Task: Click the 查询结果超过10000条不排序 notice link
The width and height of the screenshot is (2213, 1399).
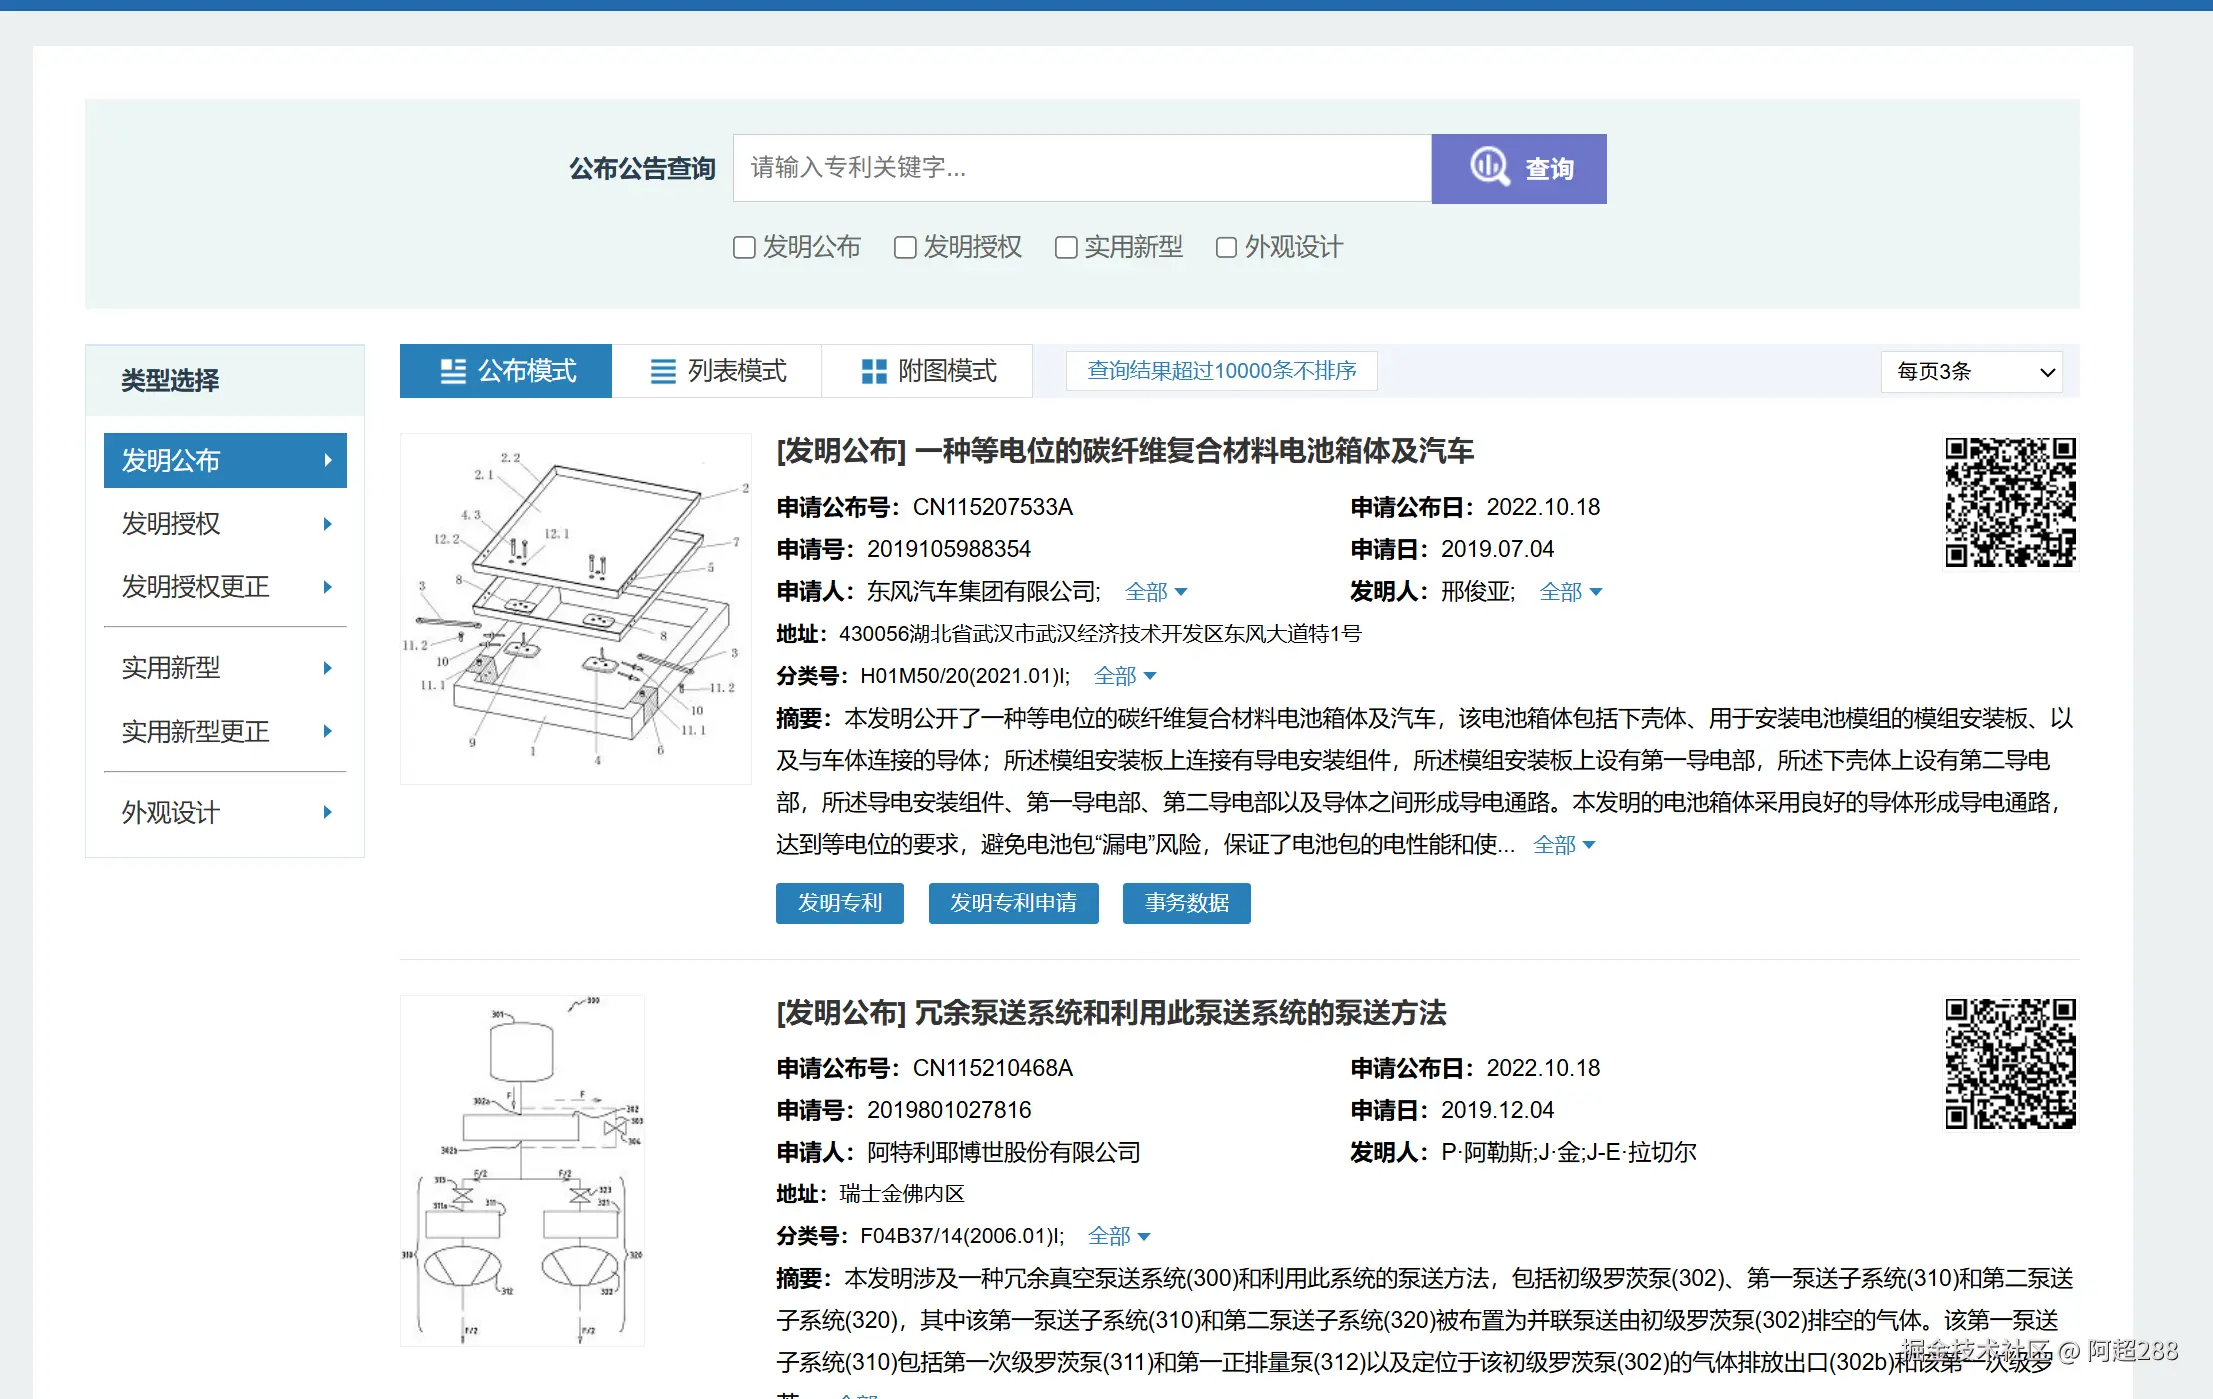Action: click(1222, 371)
